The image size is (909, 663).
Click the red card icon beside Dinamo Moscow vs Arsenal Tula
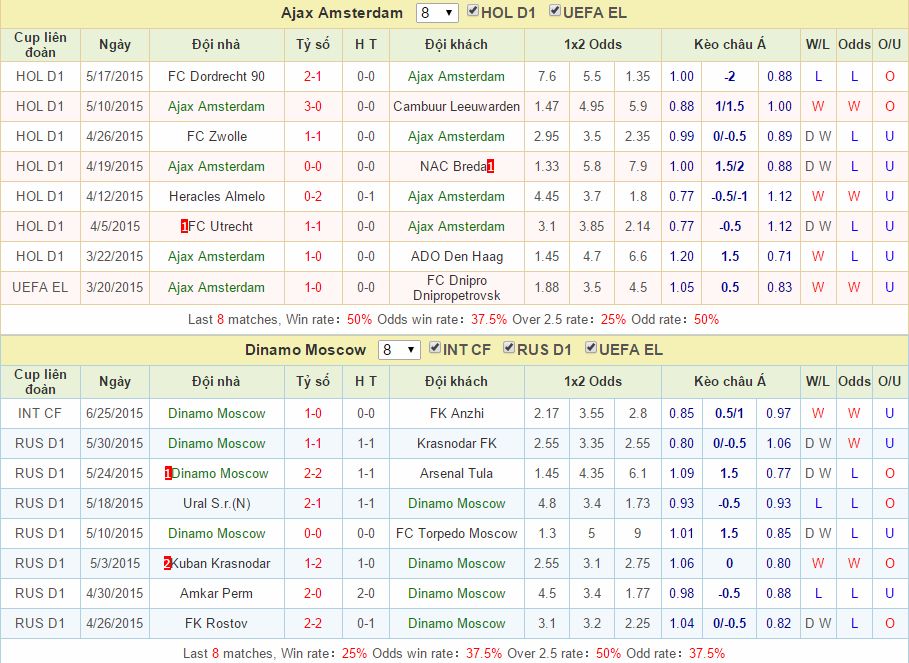168,473
